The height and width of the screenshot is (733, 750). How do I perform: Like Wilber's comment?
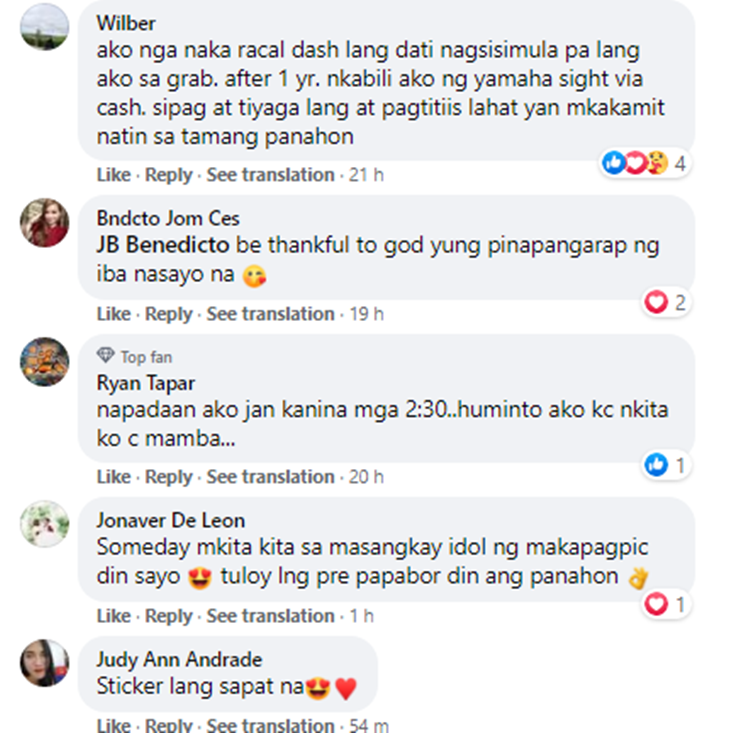click(113, 175)
